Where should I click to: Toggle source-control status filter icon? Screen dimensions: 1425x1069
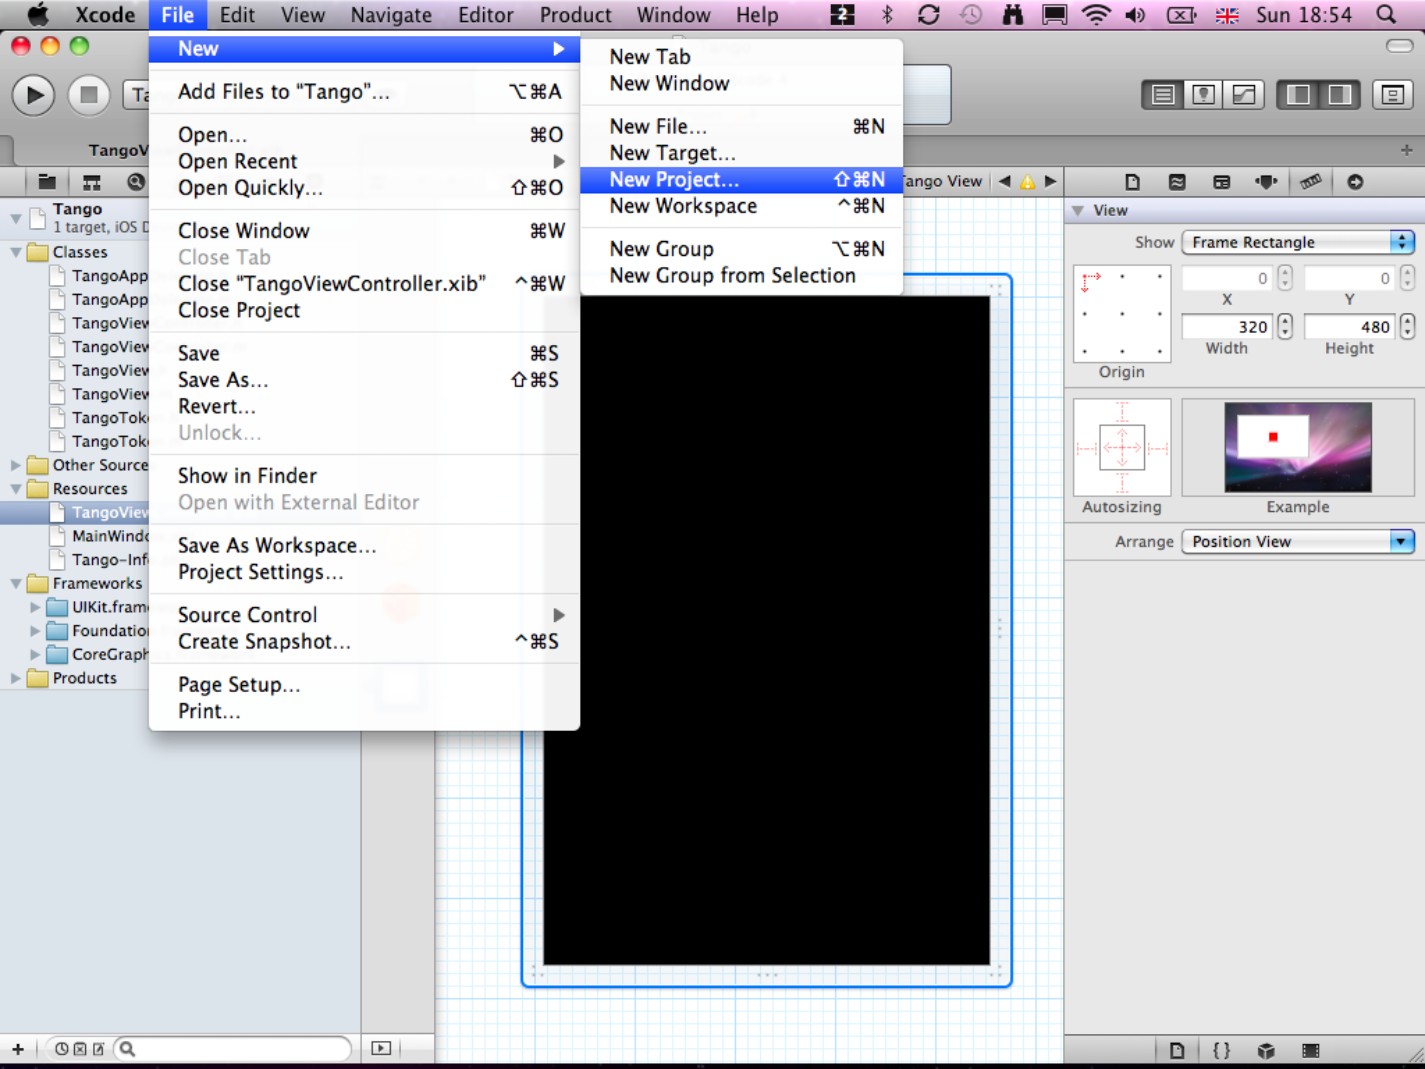tap(80, 1049)
